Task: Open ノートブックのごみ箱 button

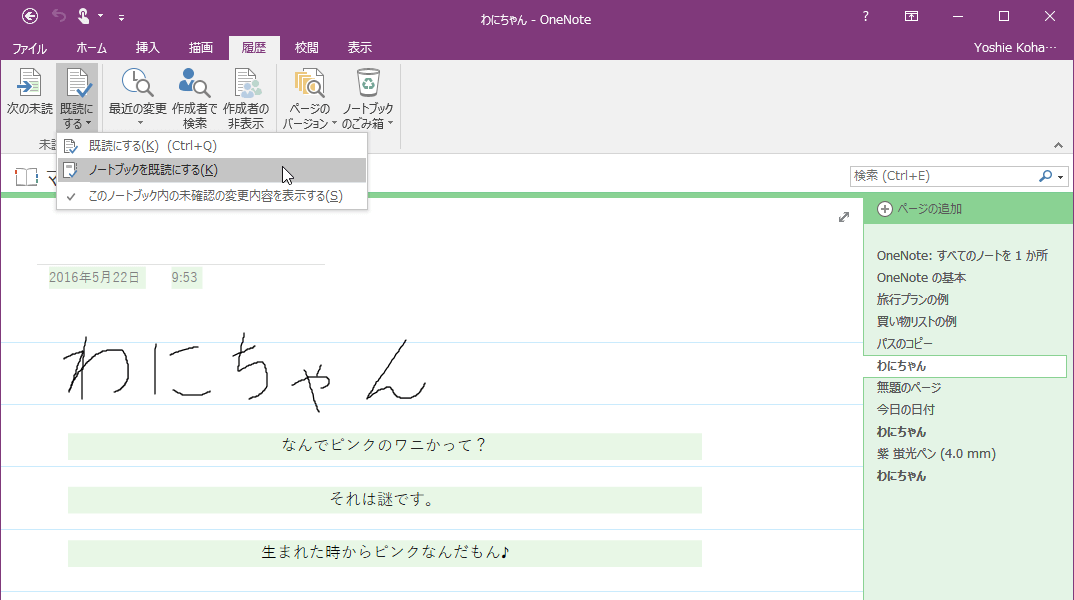Action: [x=368, y=99]
